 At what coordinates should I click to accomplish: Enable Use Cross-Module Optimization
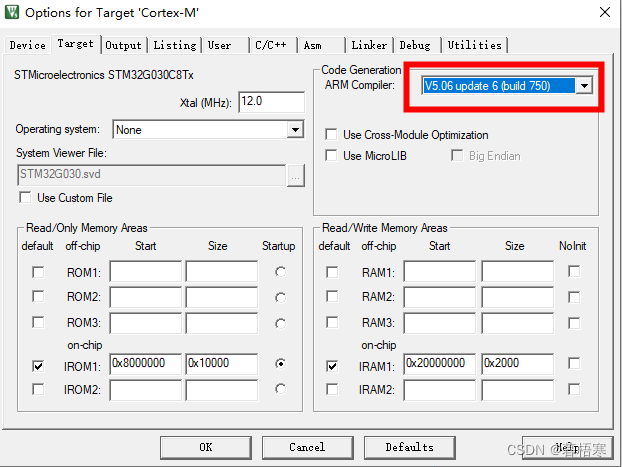tap(331, 134)
